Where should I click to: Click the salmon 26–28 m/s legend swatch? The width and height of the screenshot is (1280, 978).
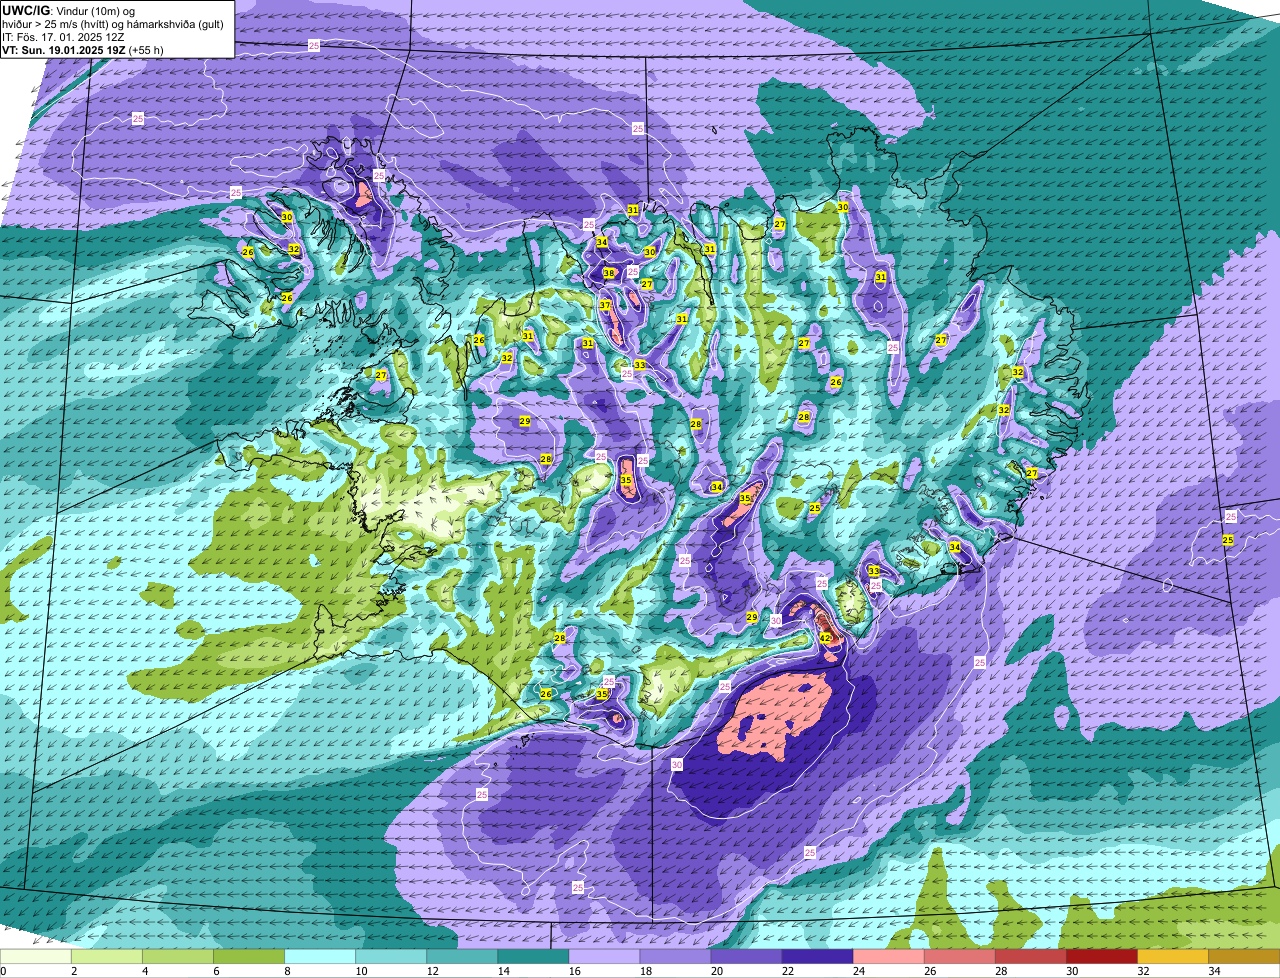(x=959, y=957)
